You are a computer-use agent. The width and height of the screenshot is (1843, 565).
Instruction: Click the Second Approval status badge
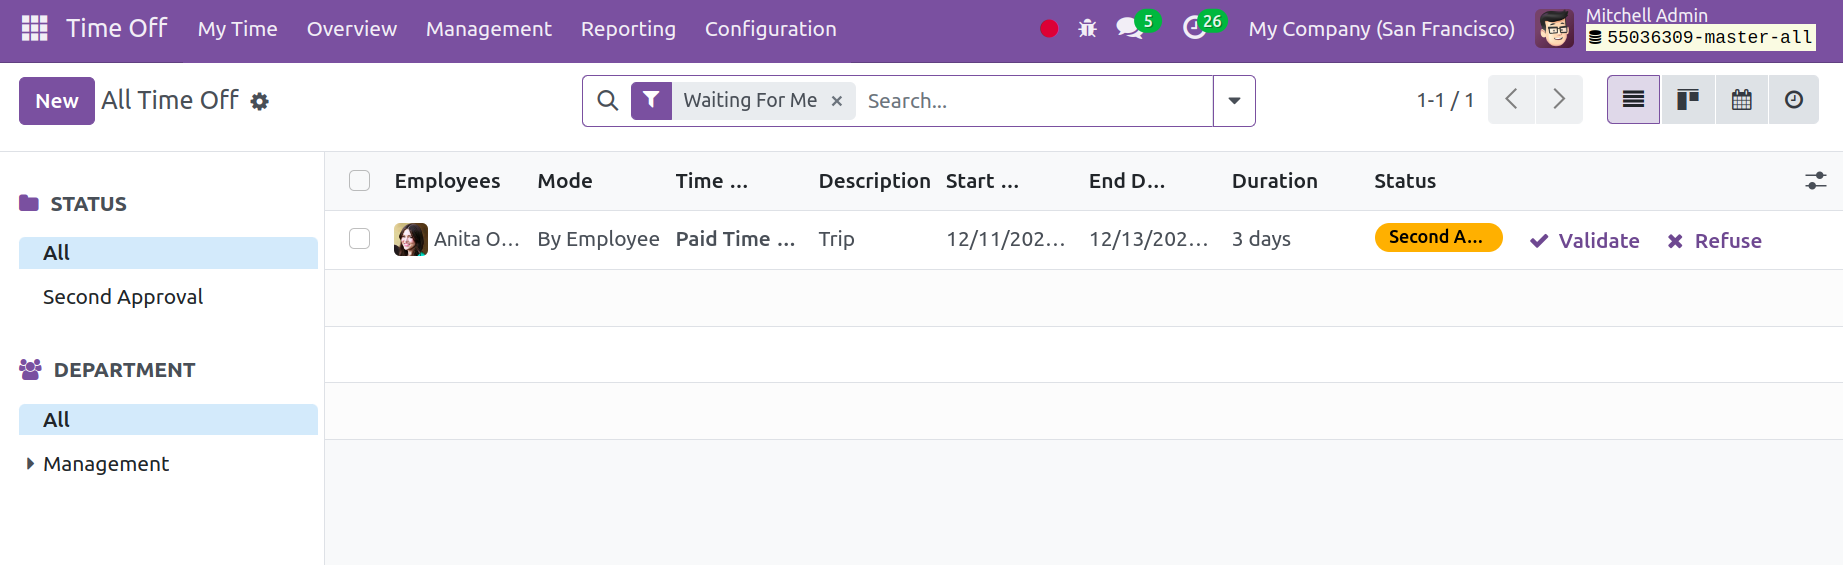coord(1438,237)
